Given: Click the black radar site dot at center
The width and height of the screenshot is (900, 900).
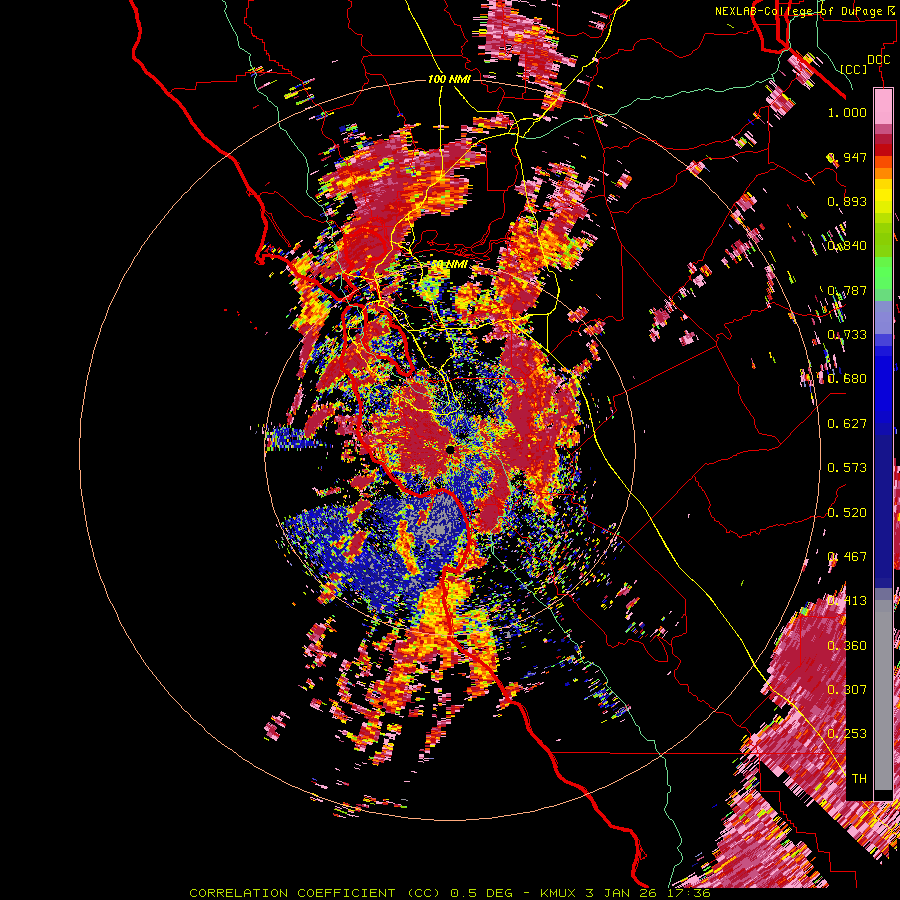Looking at the screenshot, I should click(x=450, y=450).
